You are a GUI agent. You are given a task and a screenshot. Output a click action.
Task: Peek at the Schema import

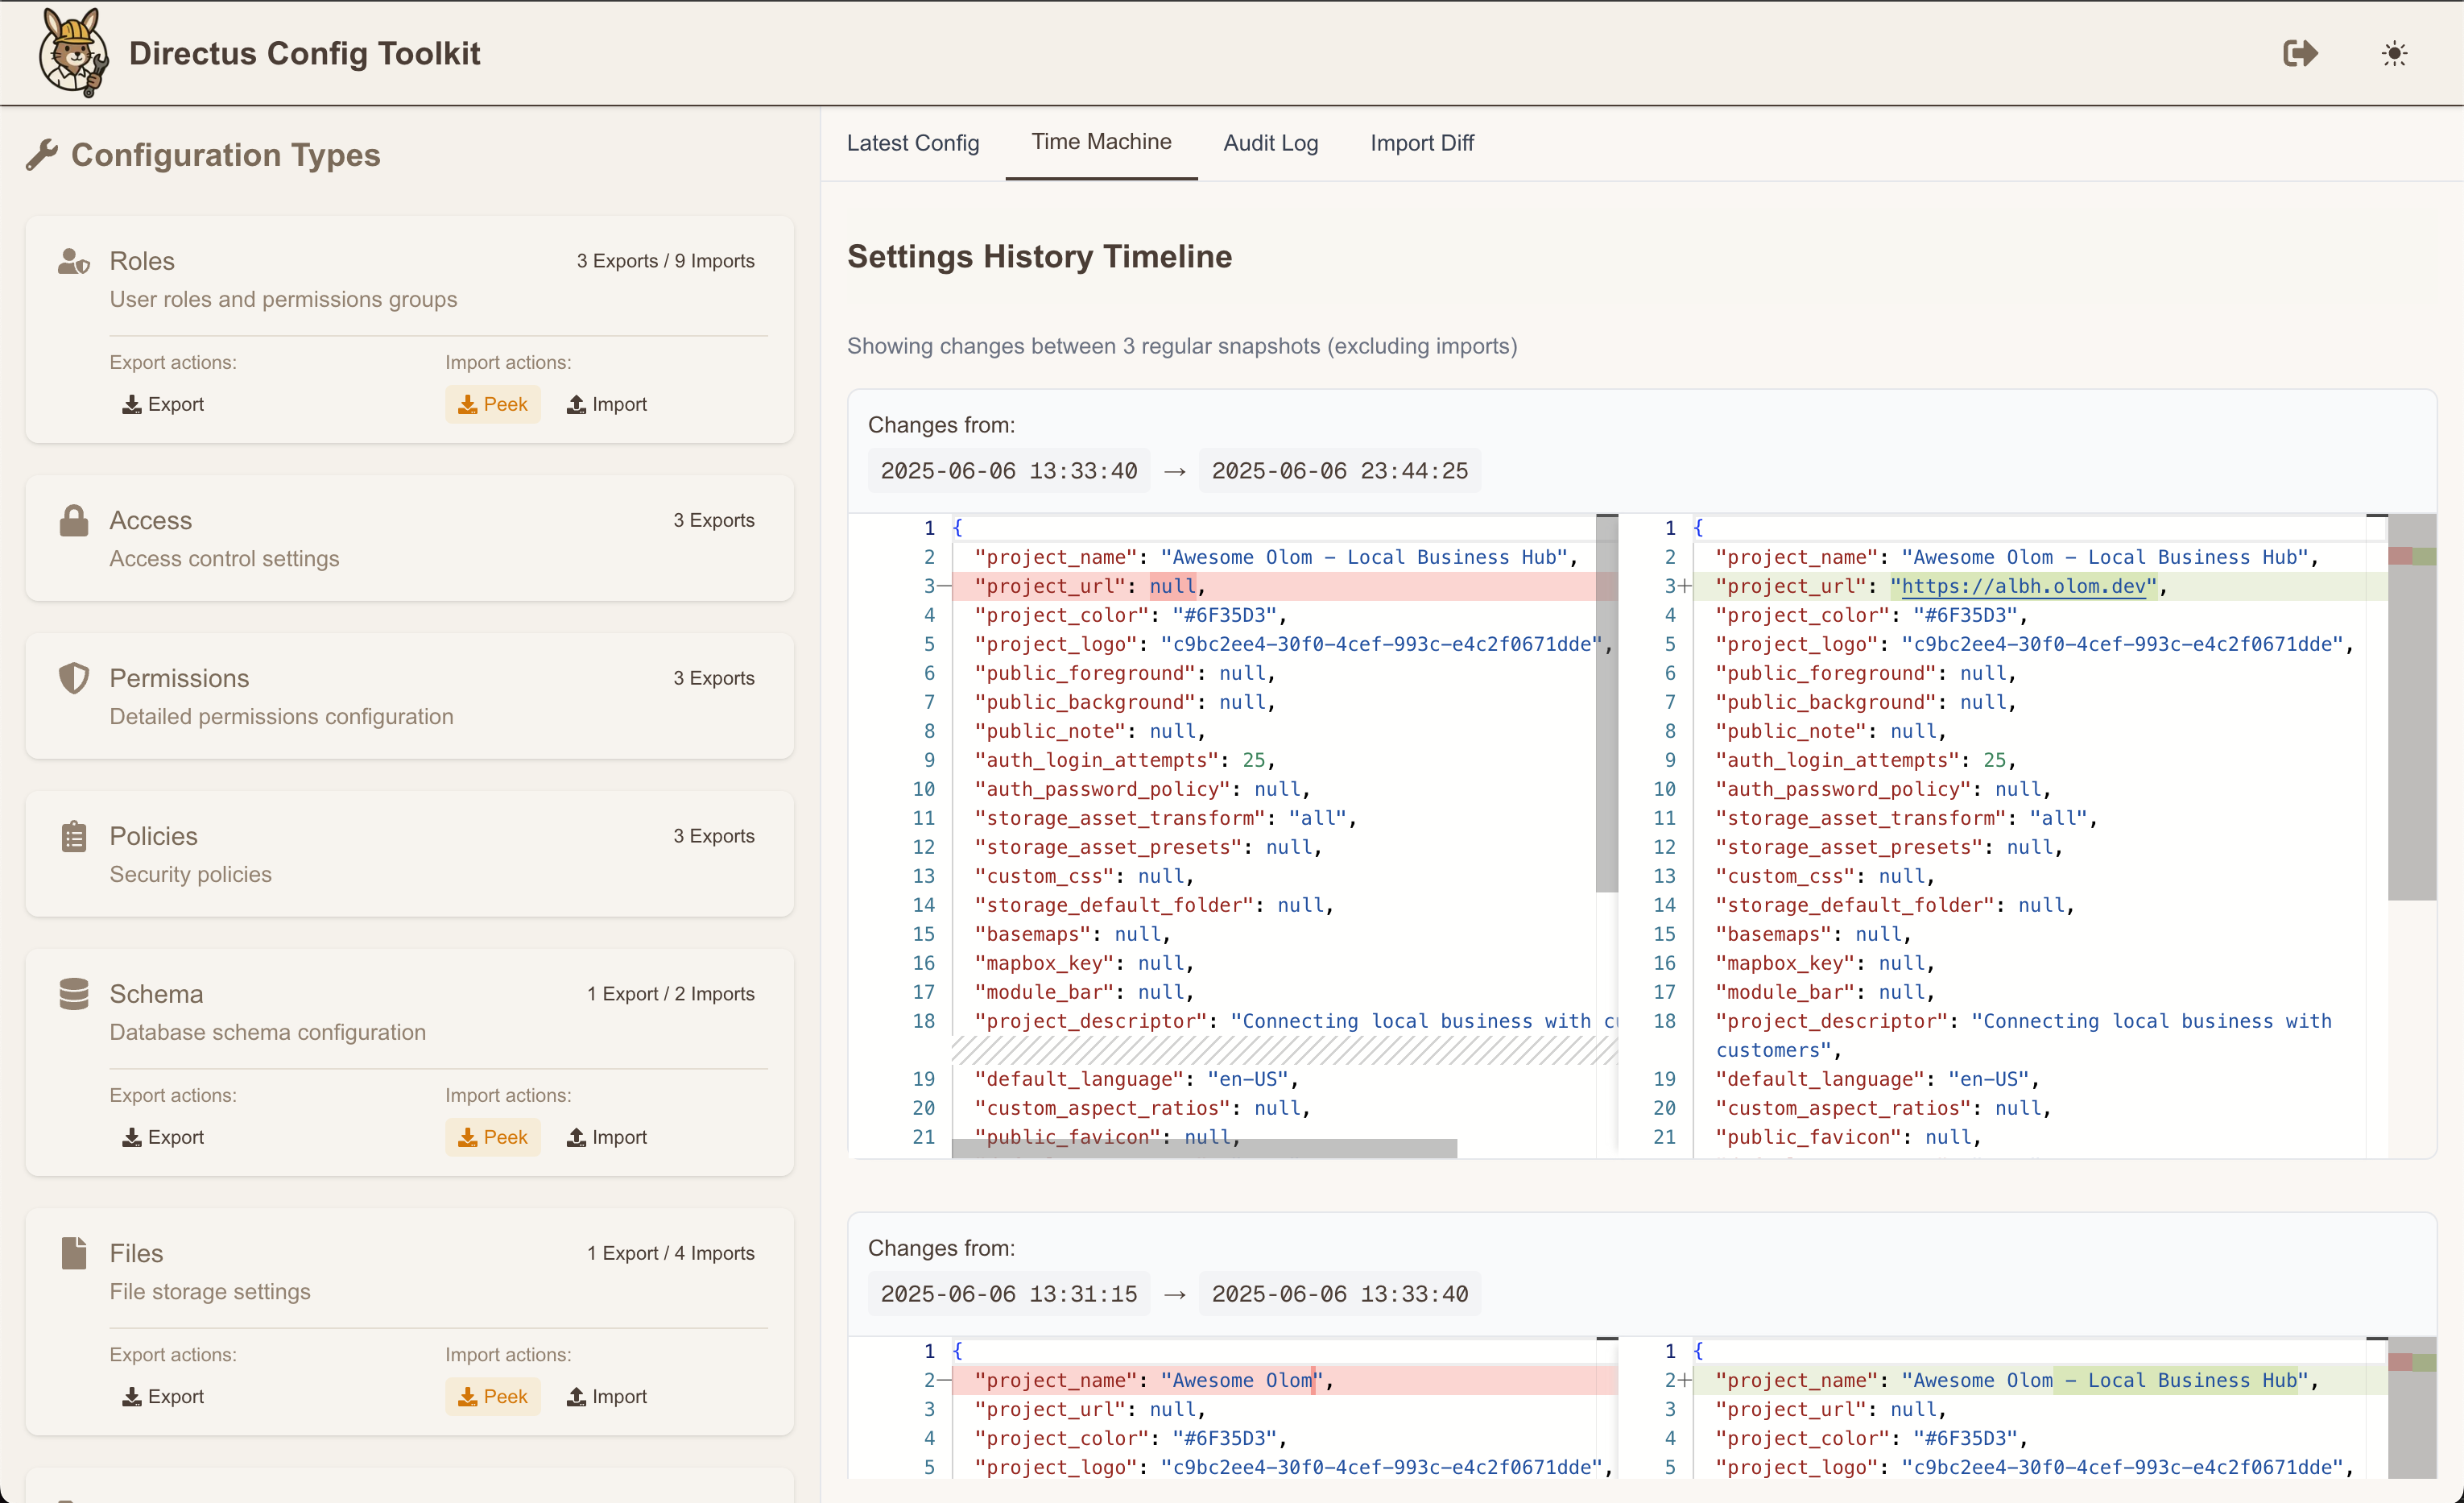[492, 1137]
